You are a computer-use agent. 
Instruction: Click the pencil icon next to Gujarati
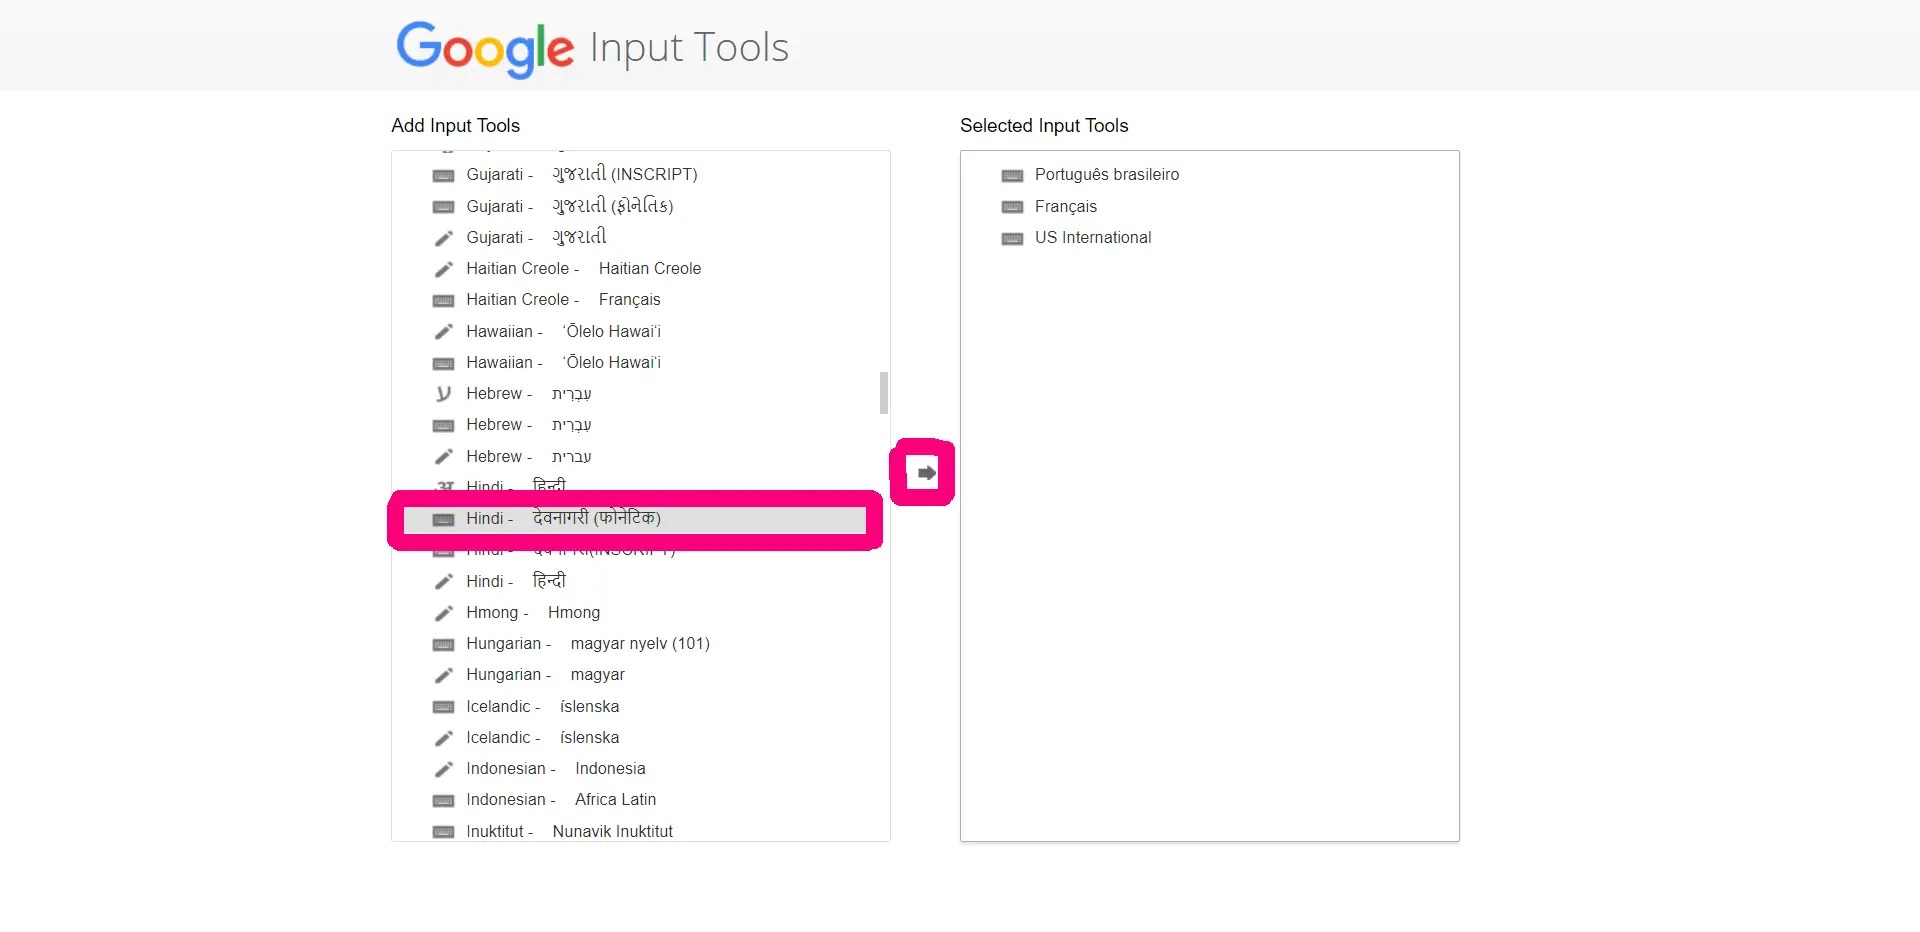coord(443,238)
